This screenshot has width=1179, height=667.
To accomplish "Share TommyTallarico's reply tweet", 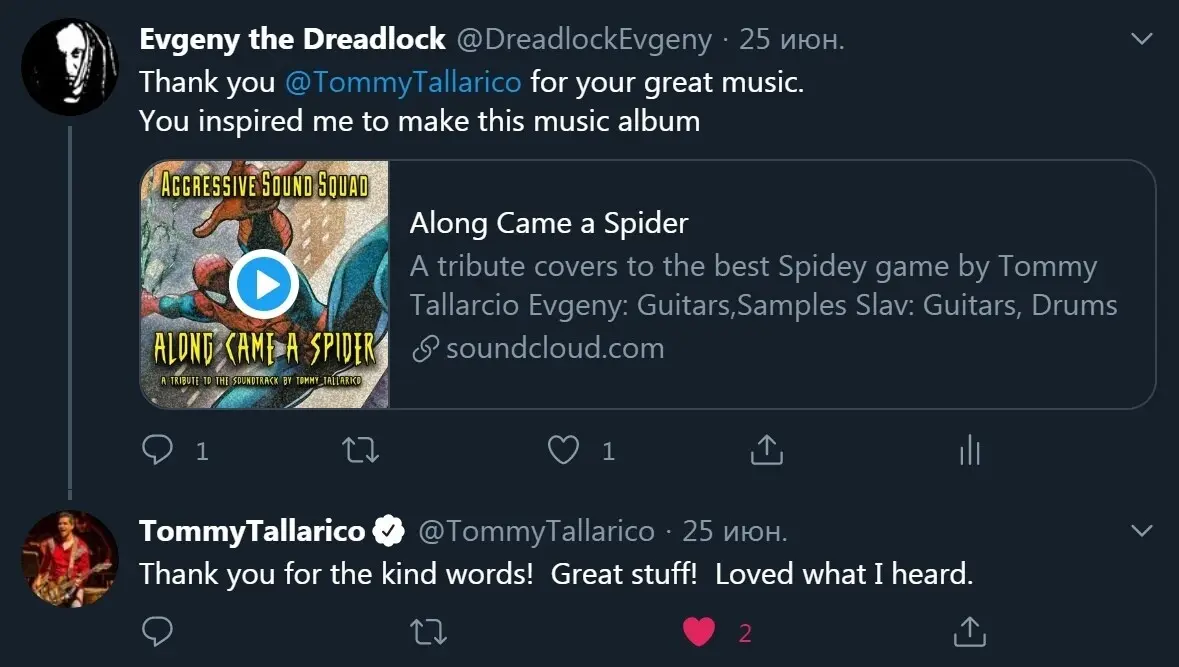I will tap(969, 631).
